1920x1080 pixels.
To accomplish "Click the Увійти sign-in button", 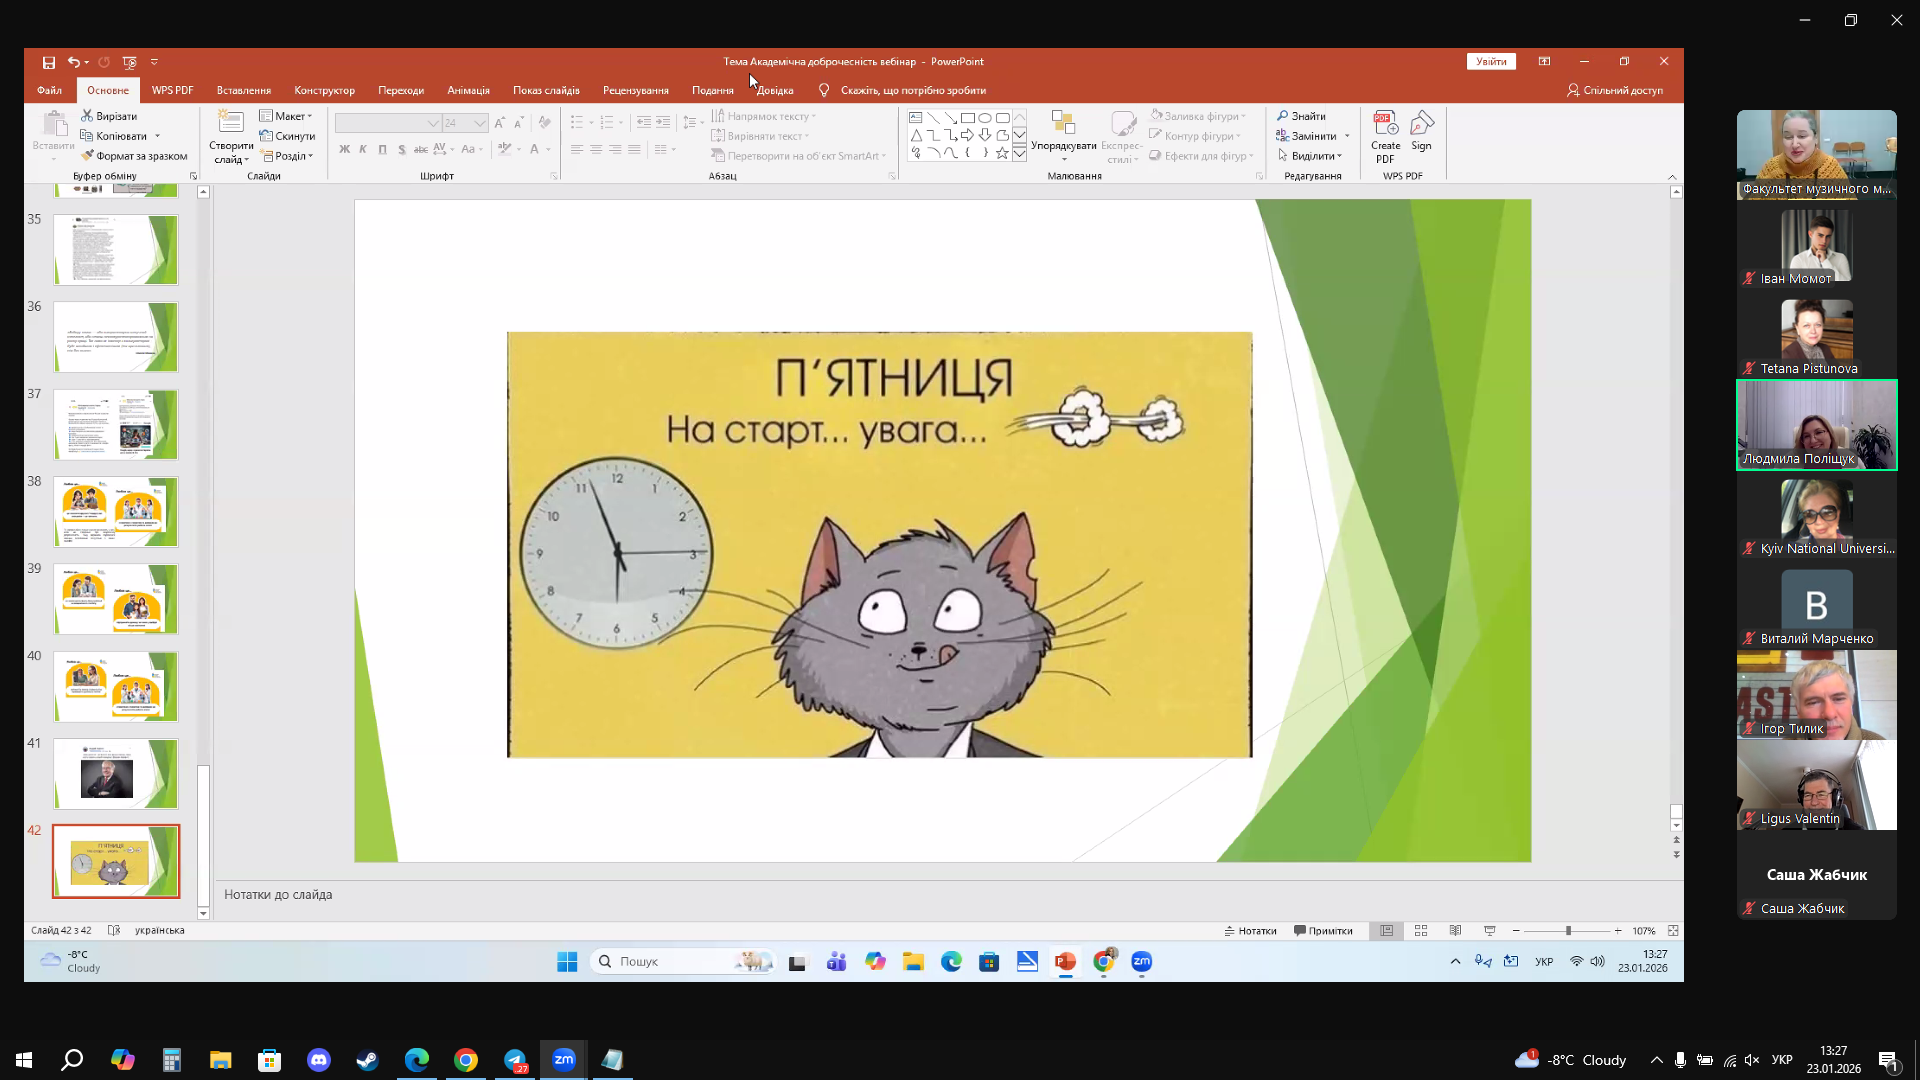I will tap(1491, 62).
